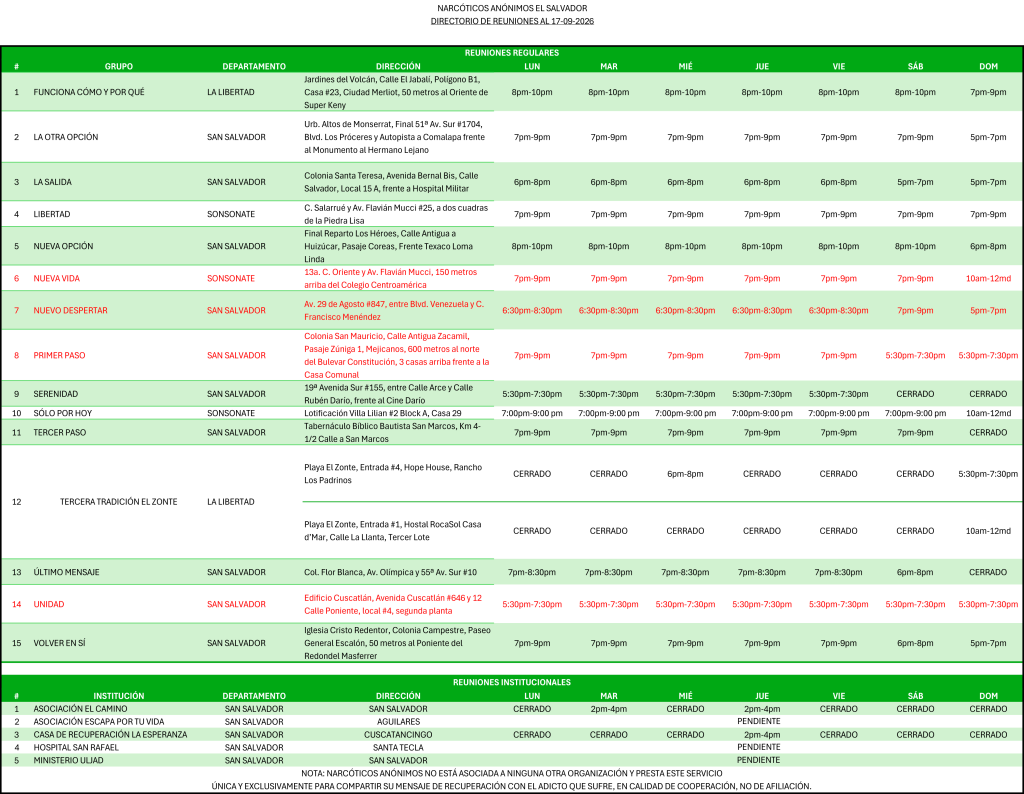Select CASA DE RECUPERACIÓN LA ESPERANZA institution
This screenshot has height=794, width=1024.
point(110,735)
